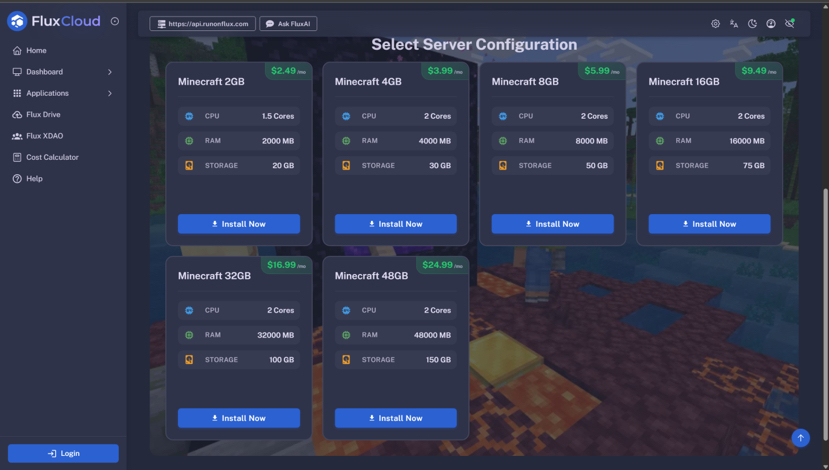829x470 pixels.
Task: Open the Cost Calculator icon
Action: (x=17, y=157)
